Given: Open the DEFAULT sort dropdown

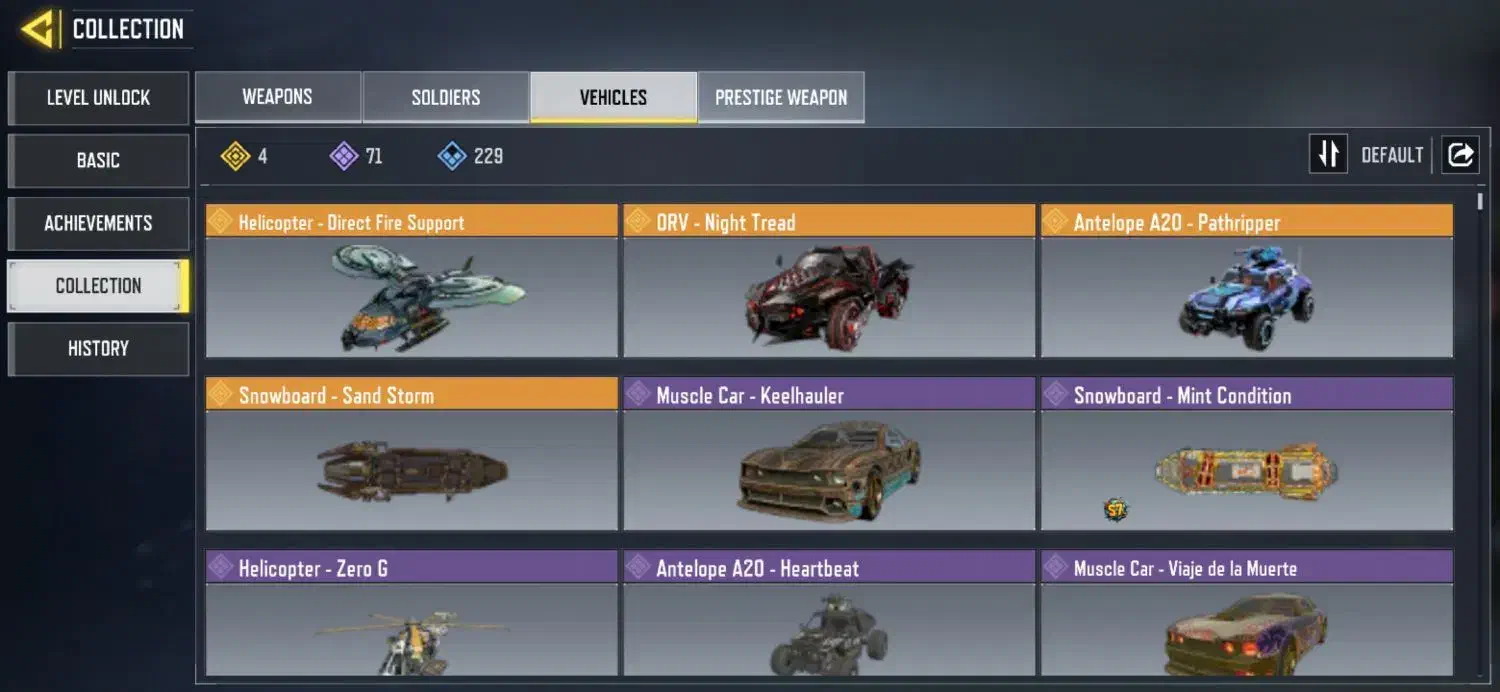Looking at the screenshot, I should point(1392,156).
